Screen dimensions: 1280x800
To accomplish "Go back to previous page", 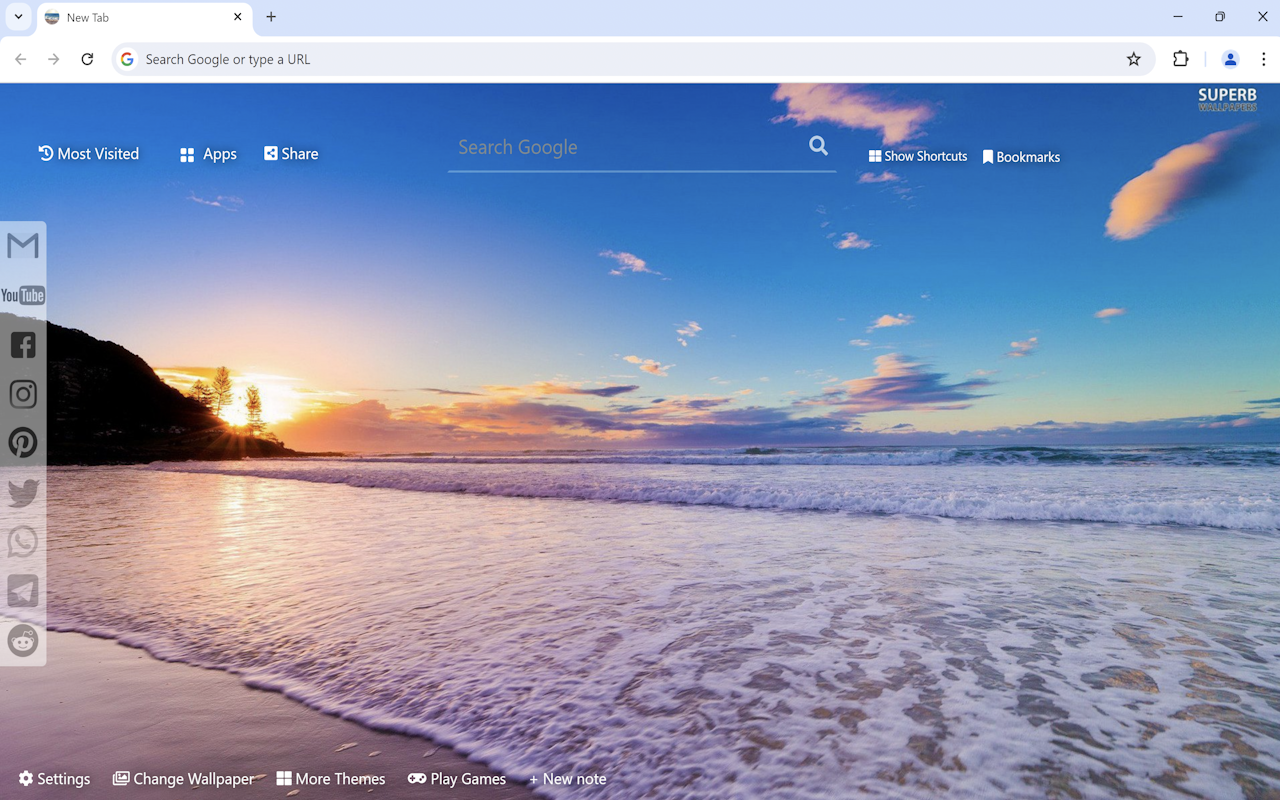I will pos(21,59).
